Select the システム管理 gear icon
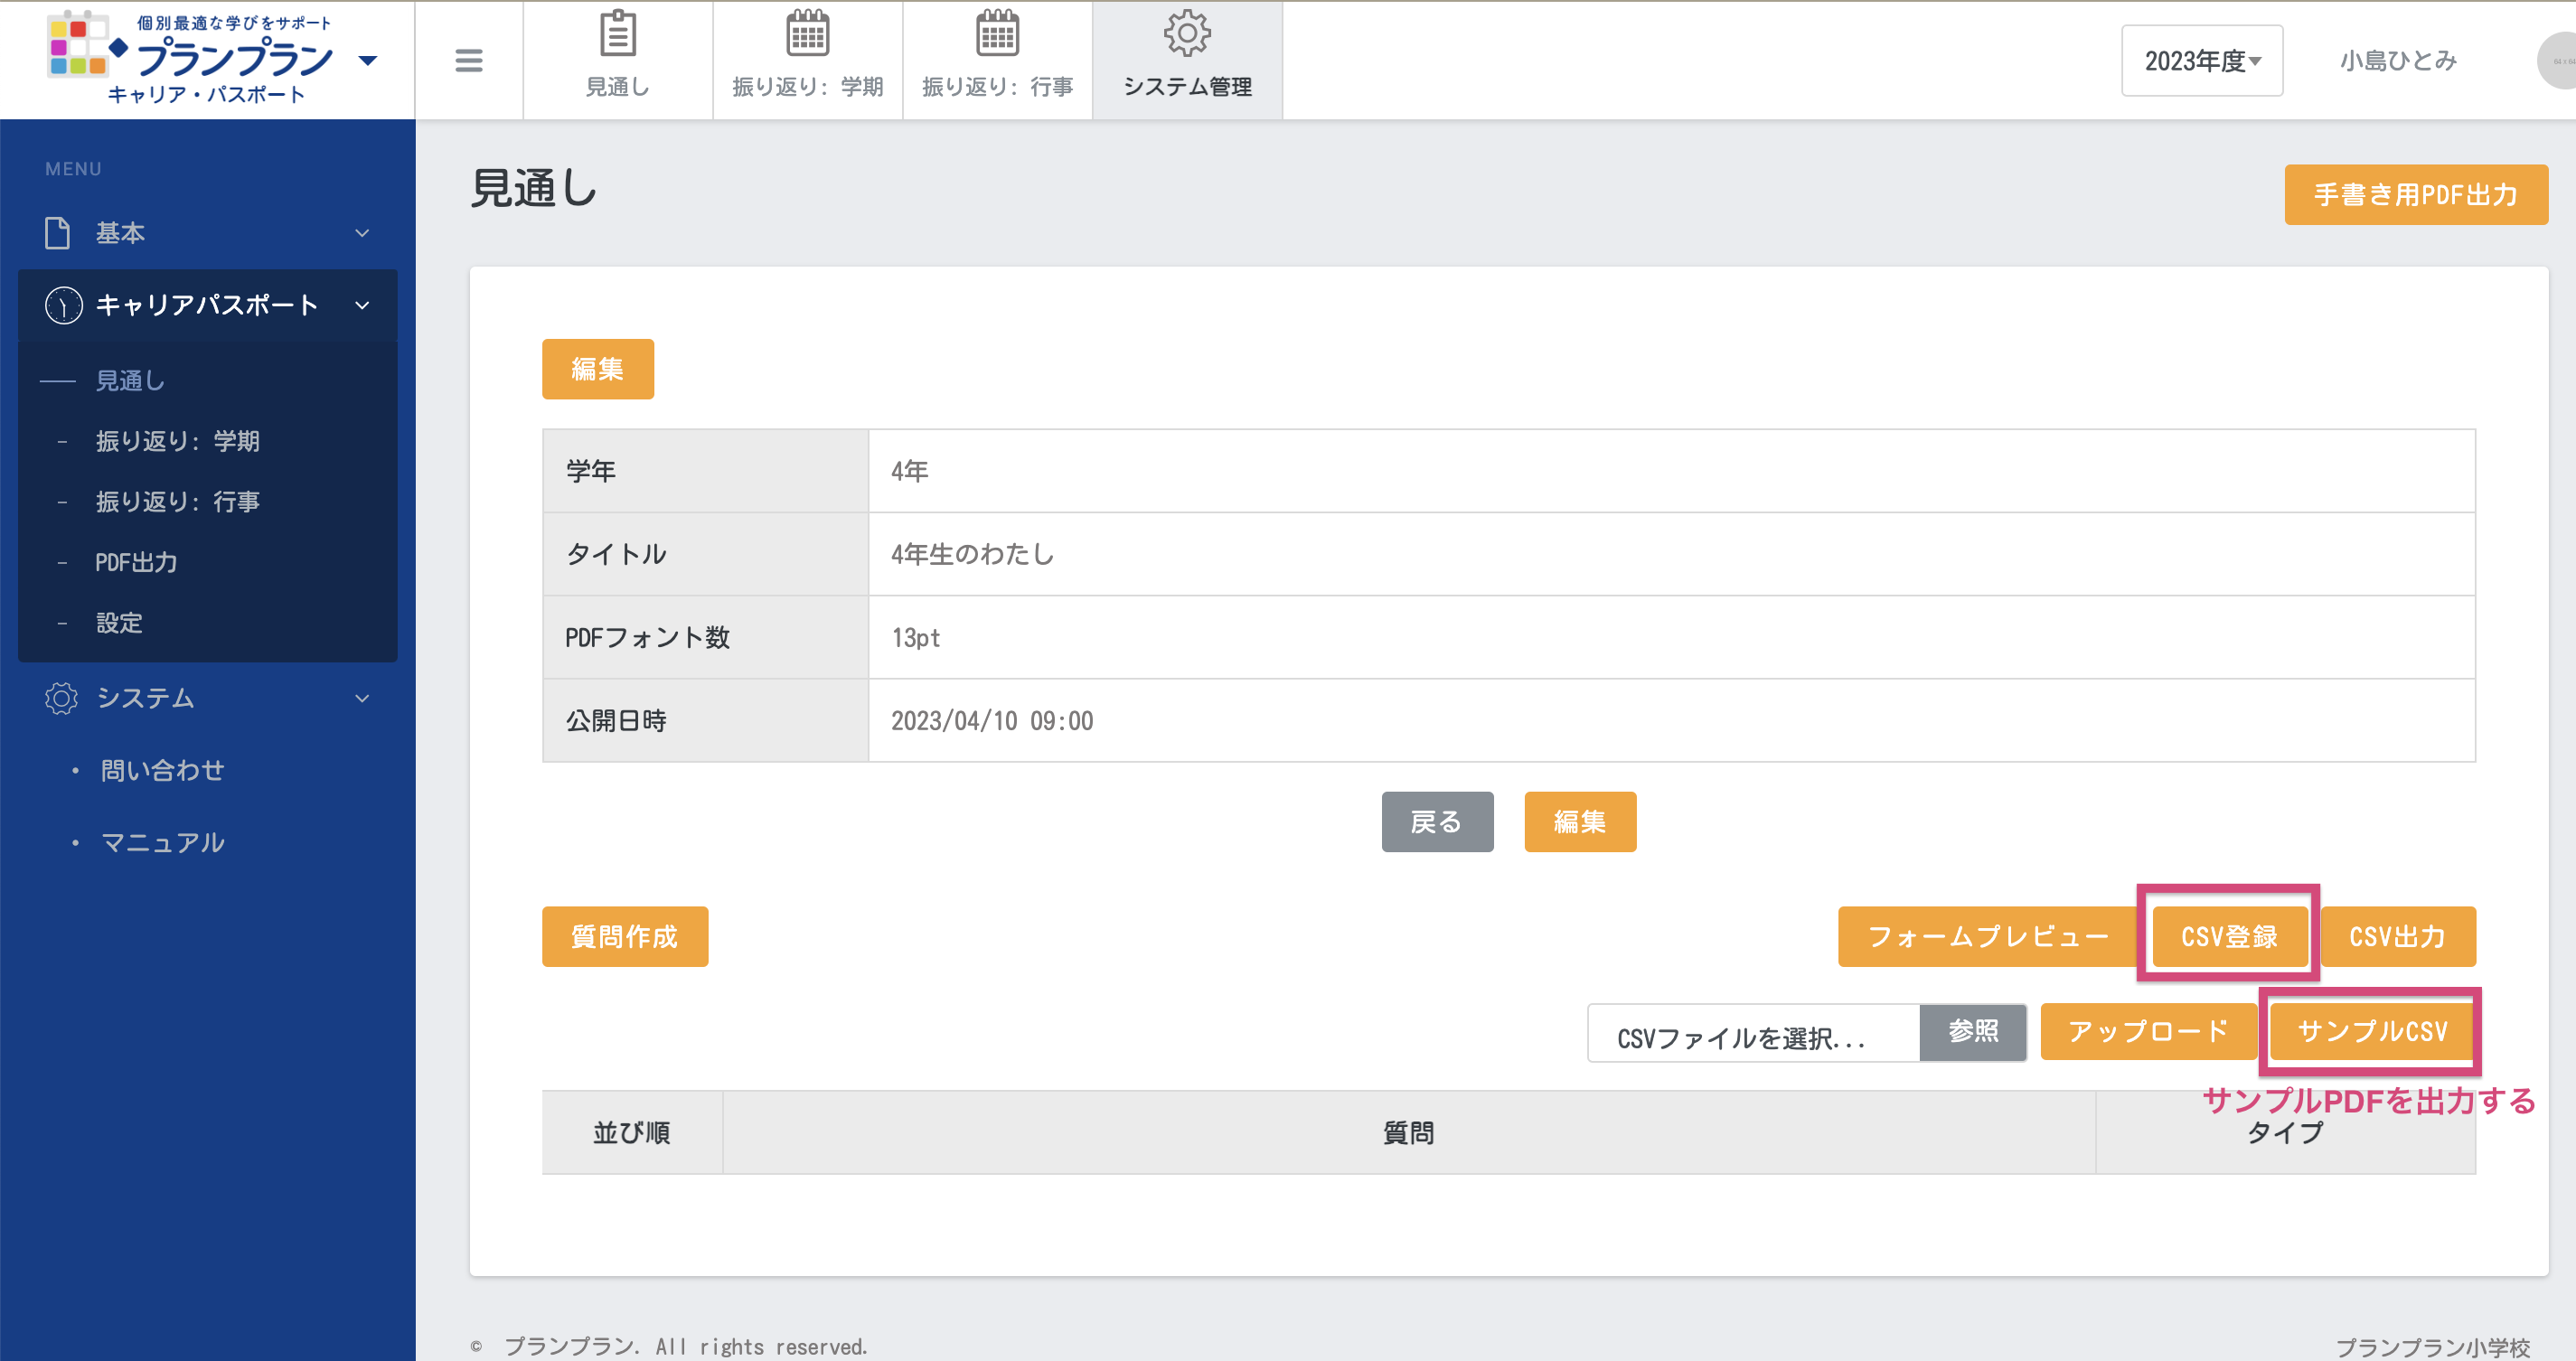 pyautogui.click(x=1187, y=34)
